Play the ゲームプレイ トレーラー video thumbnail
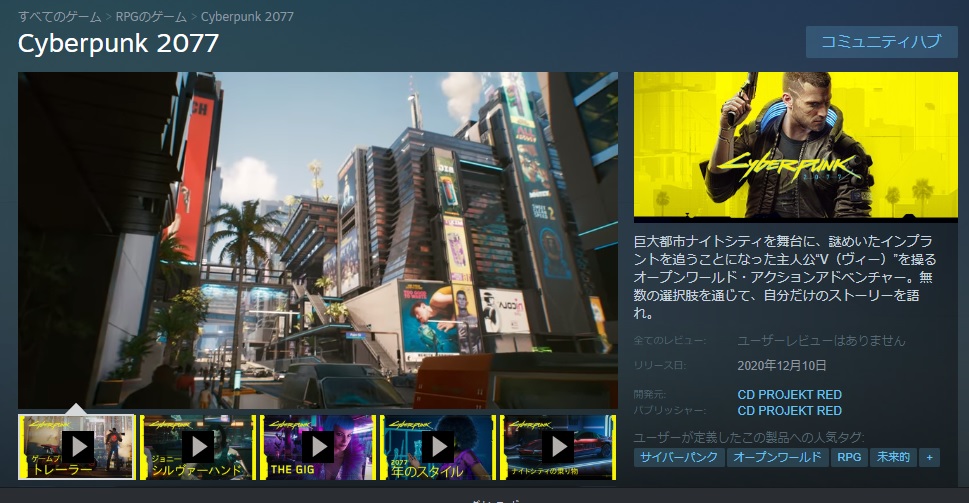Screen dimensions: 969x503 [77, 446]
